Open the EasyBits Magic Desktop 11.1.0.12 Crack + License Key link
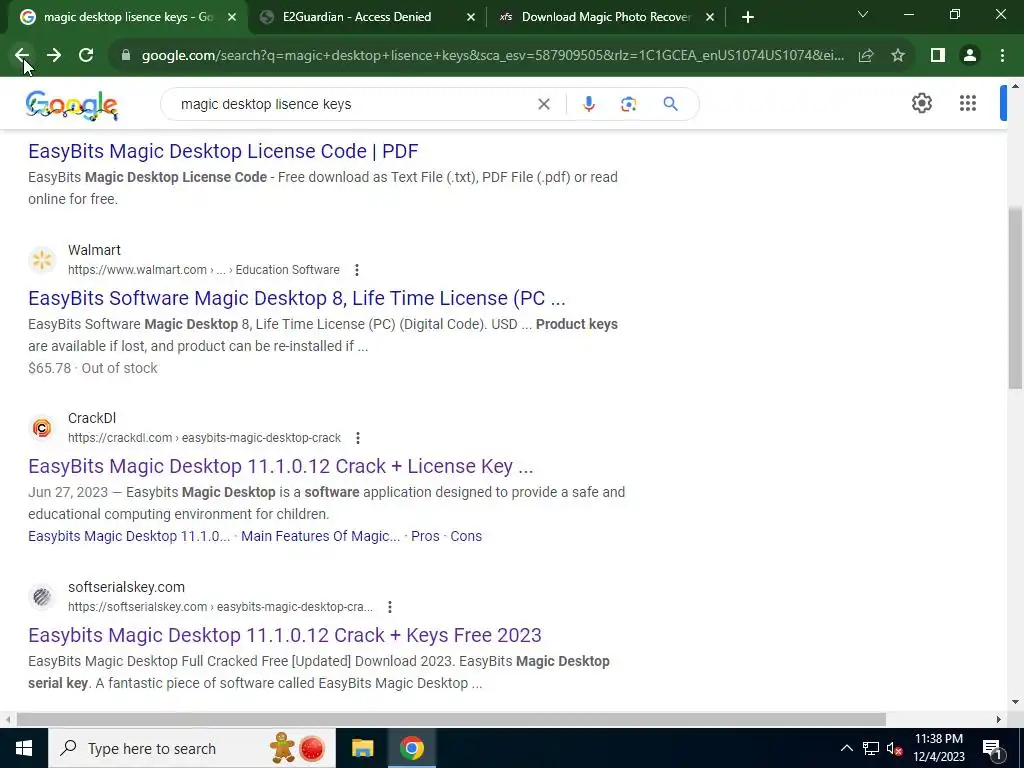 point(281,466)
